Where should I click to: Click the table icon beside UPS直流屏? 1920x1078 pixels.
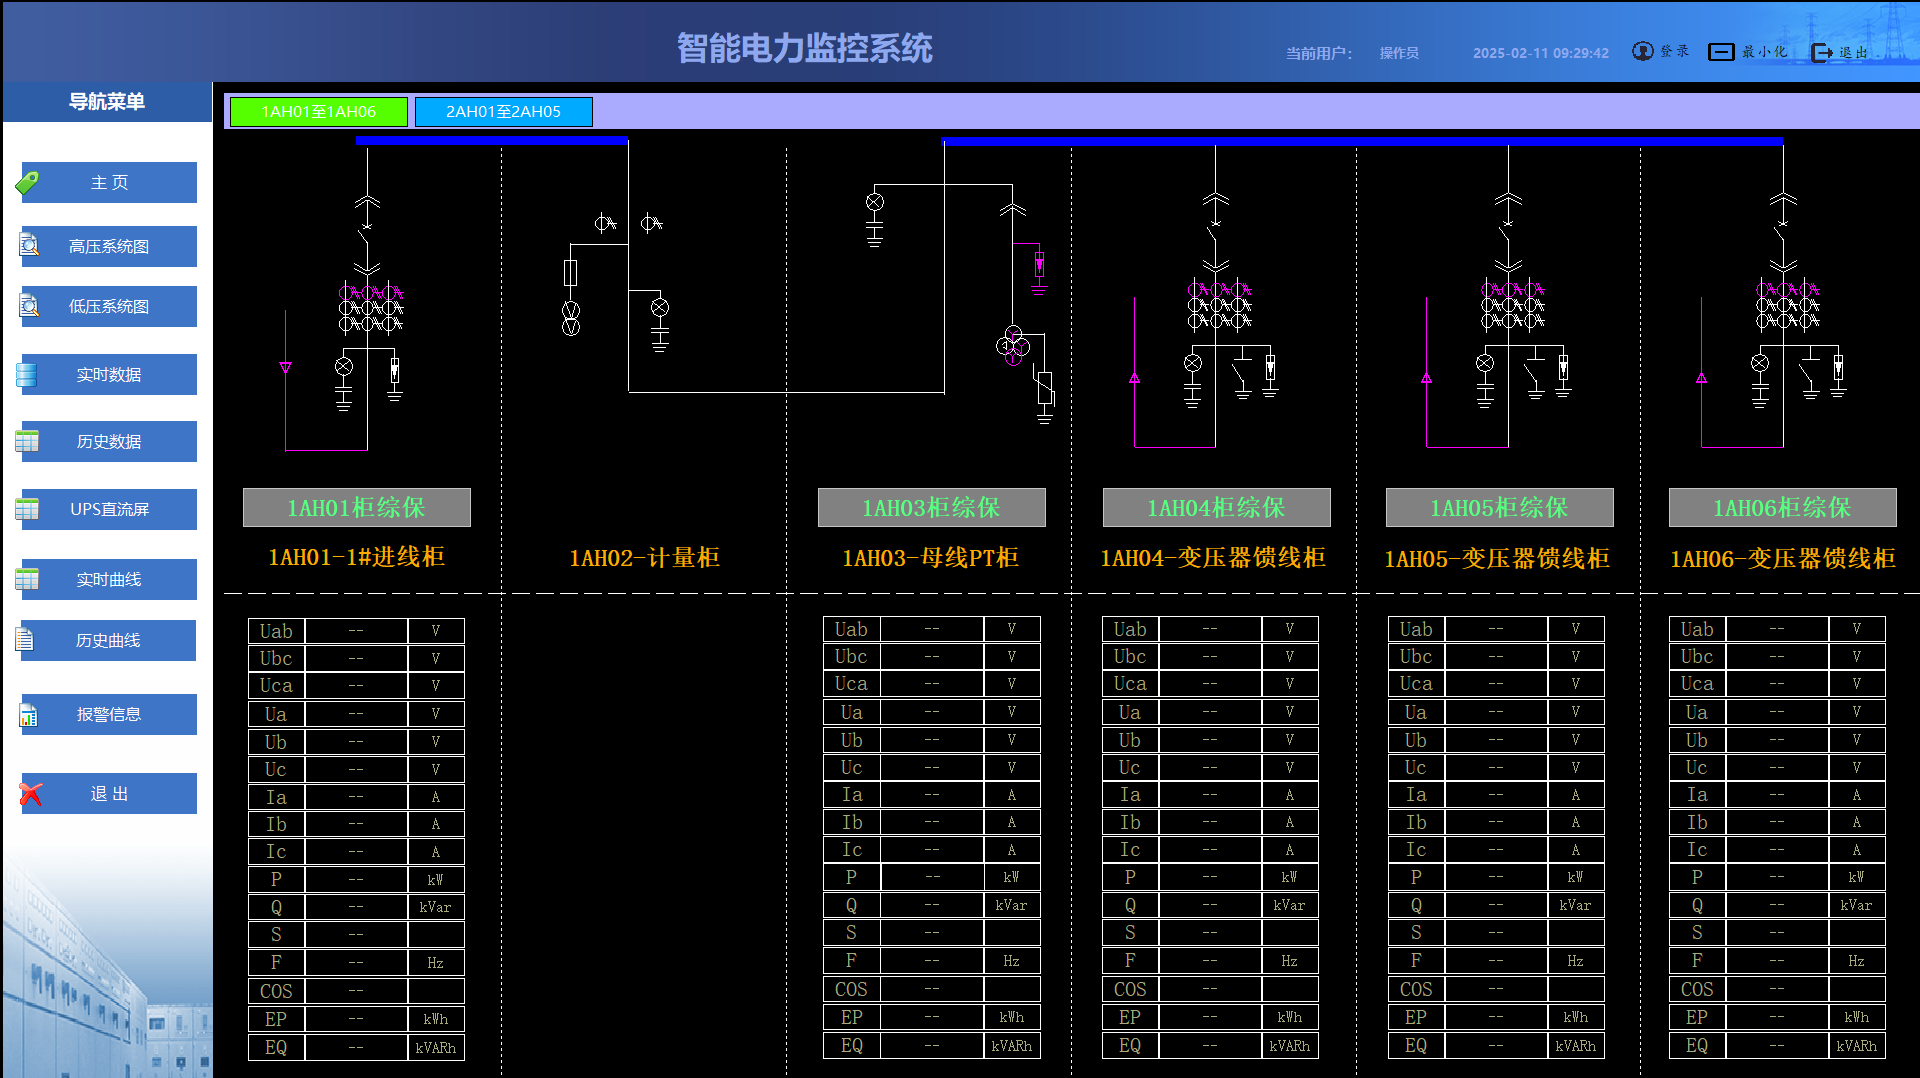[27, 509]
